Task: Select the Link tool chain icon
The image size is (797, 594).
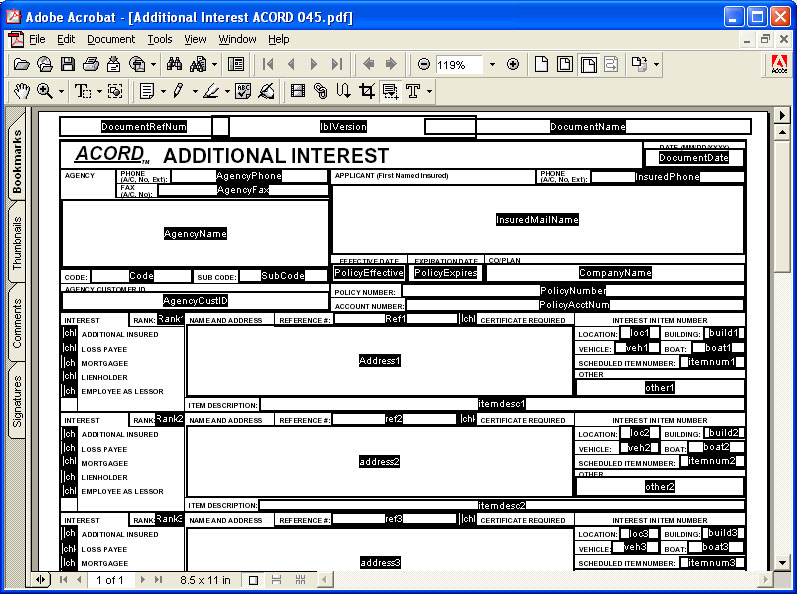Action: pos(320,91)
